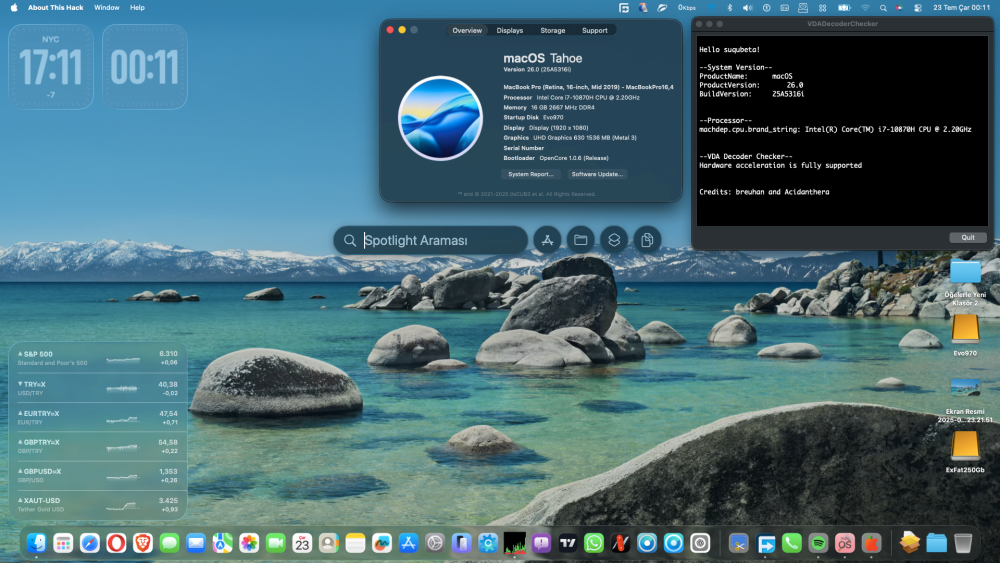The image size is (1000, 563).
Task: Switch to the Storage tab
Action: pos(552,31)
